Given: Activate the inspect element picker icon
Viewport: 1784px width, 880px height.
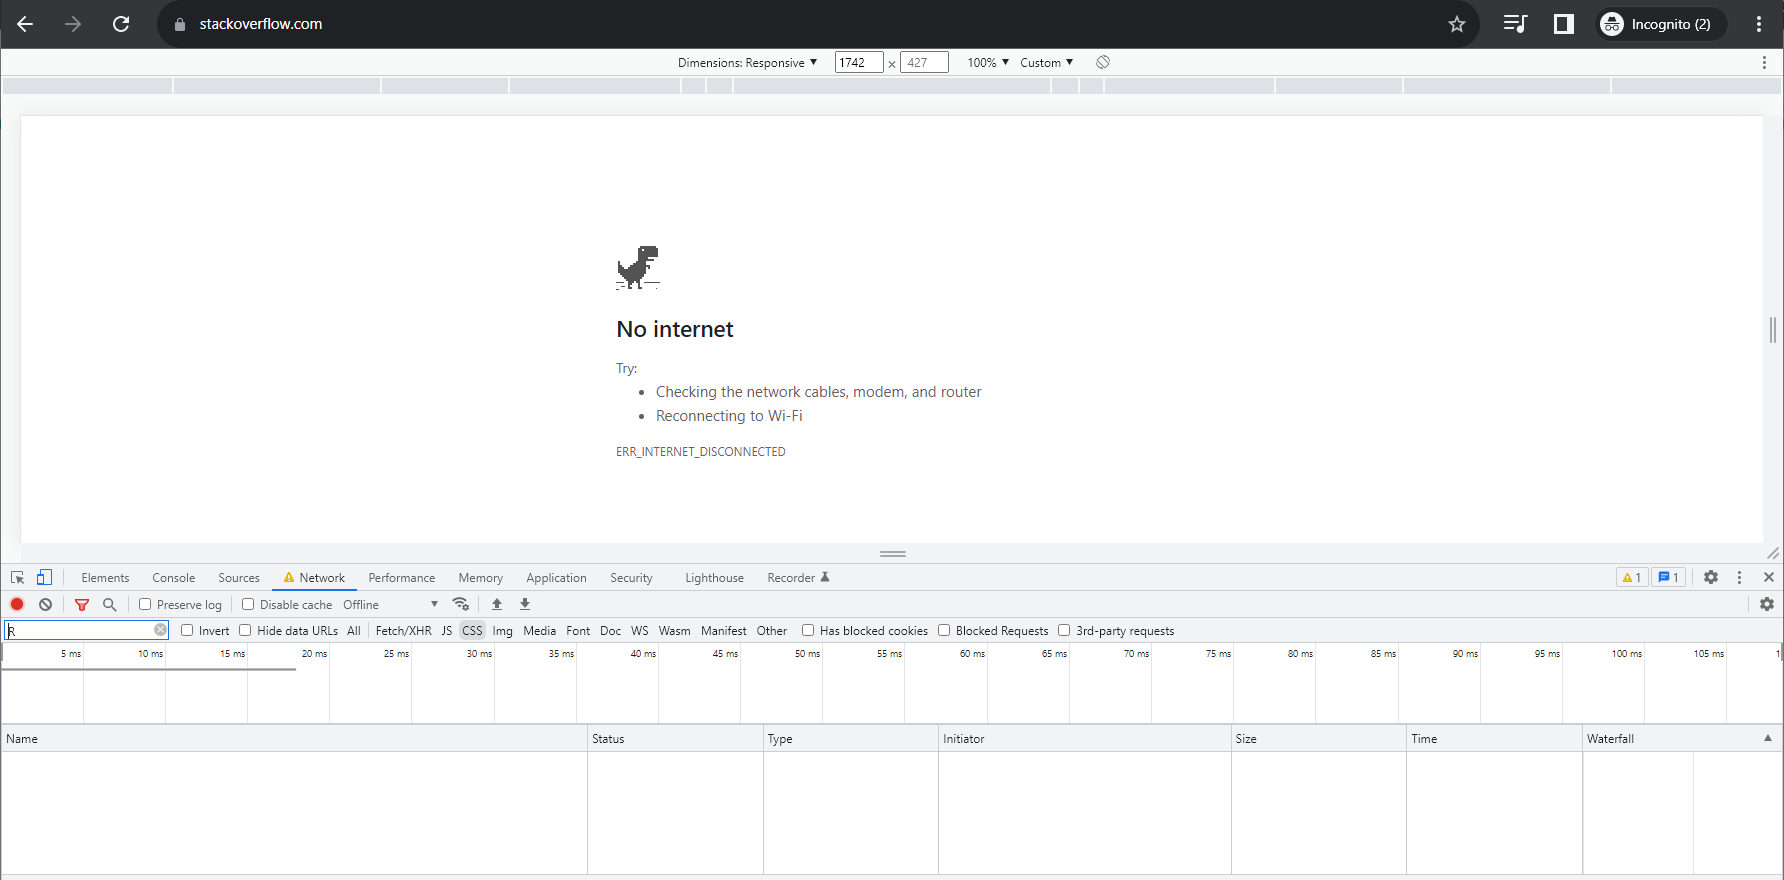Looking at the screenshot, I should pos(17,577).
